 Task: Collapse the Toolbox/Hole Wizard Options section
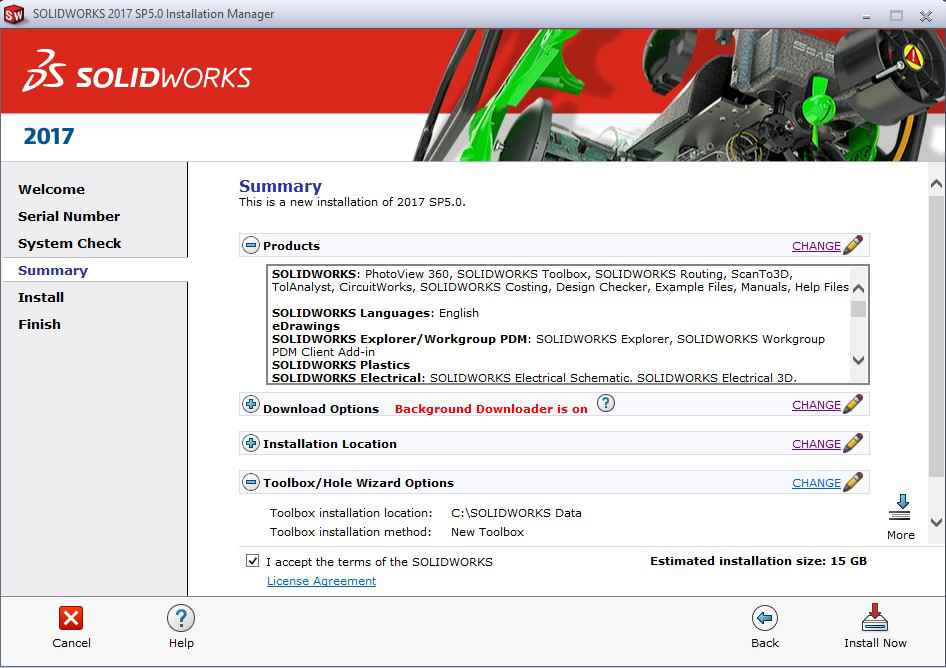[x=251, y=482]
